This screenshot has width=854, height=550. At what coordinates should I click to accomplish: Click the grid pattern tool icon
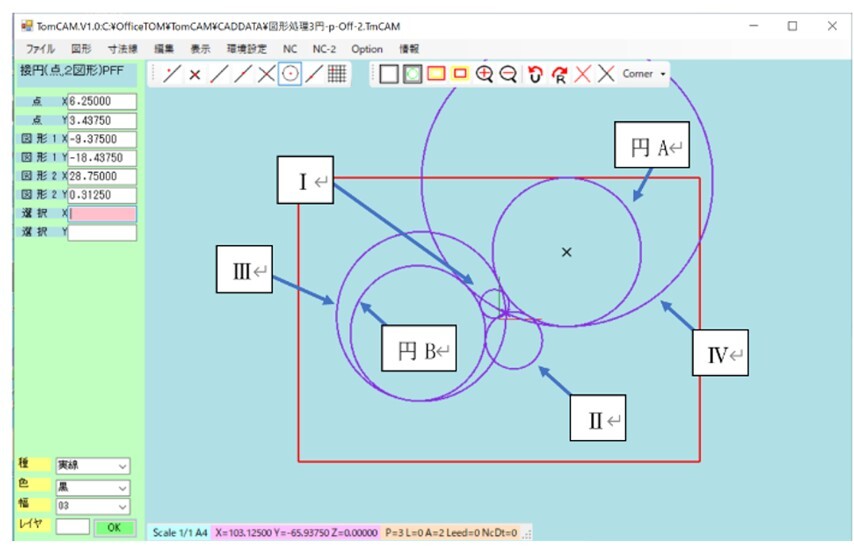coord(338,74)
